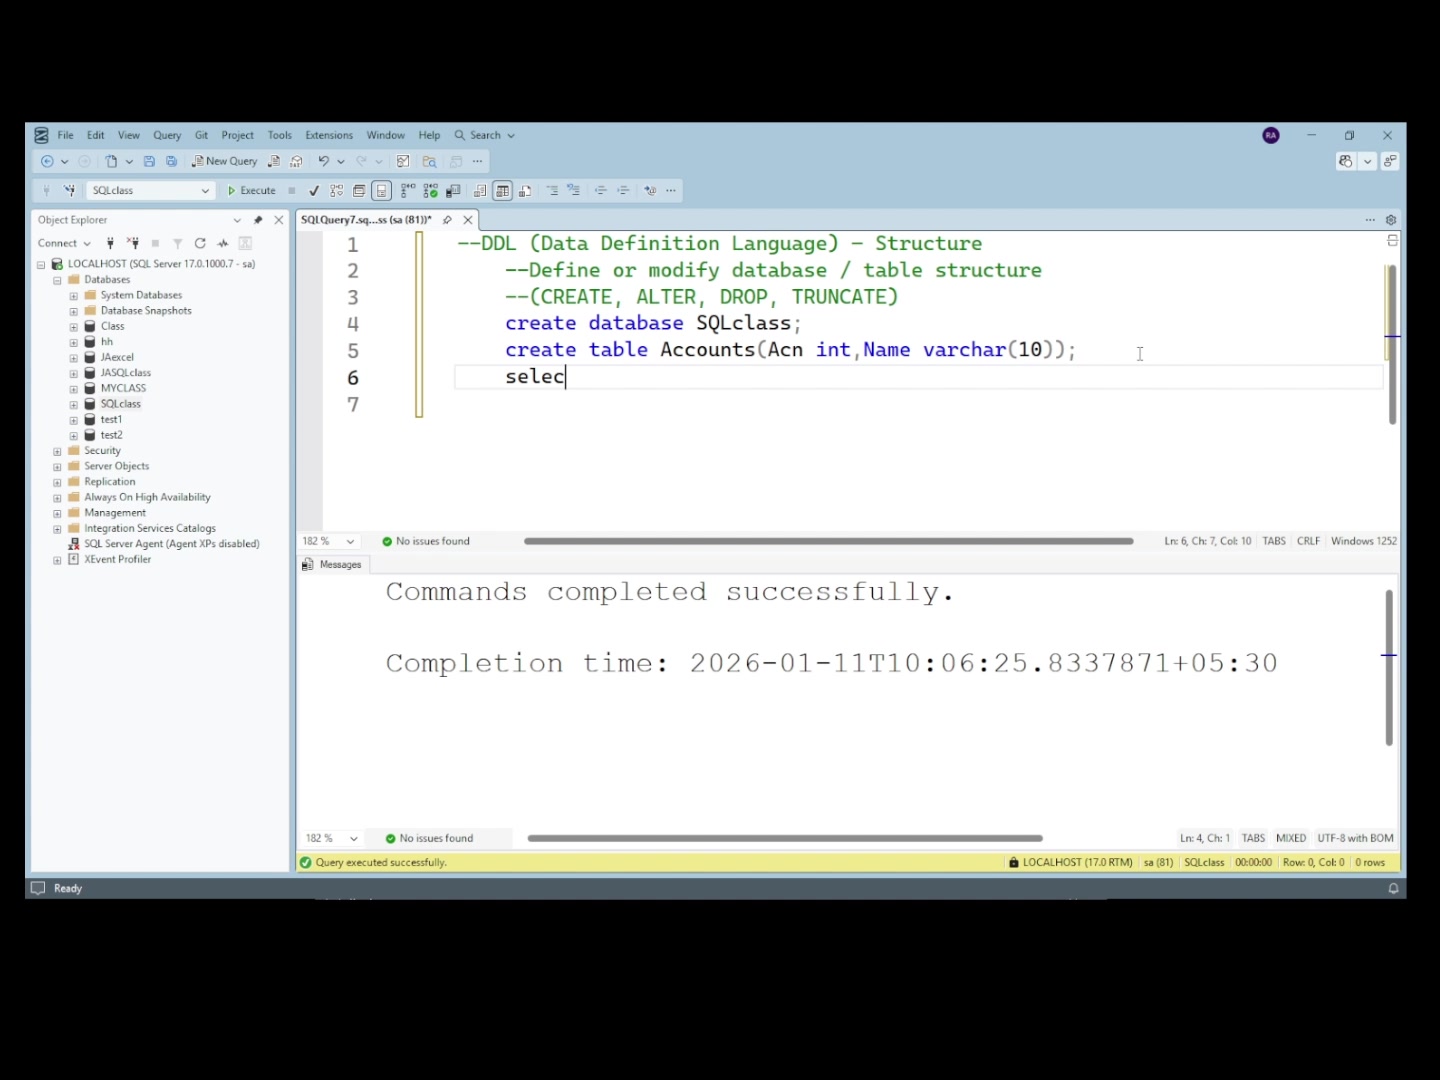Toggle Include Actual Execution Plan
This screenshot has height=1080, width=1440.
coord(408,190)
